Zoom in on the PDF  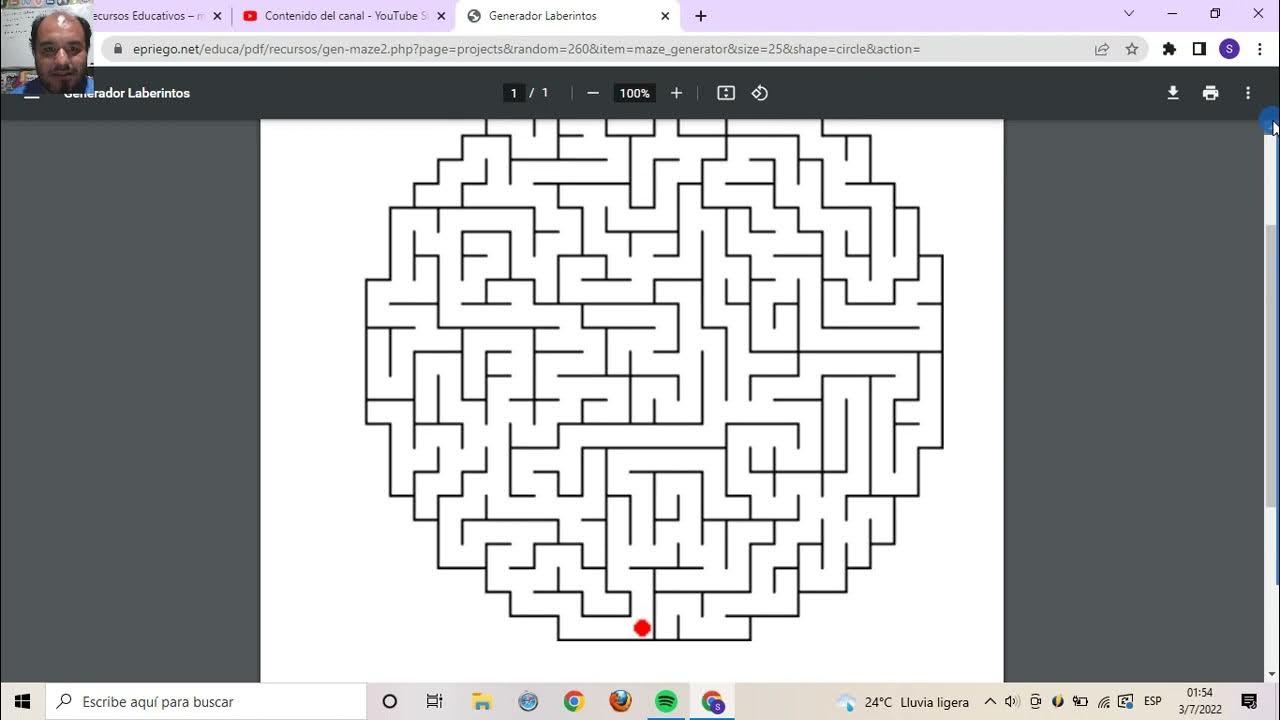click(676, 93)
